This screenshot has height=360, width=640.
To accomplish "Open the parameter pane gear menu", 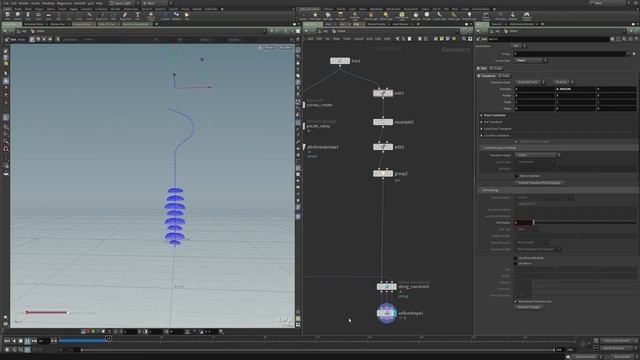I will pyautogui.click(x=613, y=39).
